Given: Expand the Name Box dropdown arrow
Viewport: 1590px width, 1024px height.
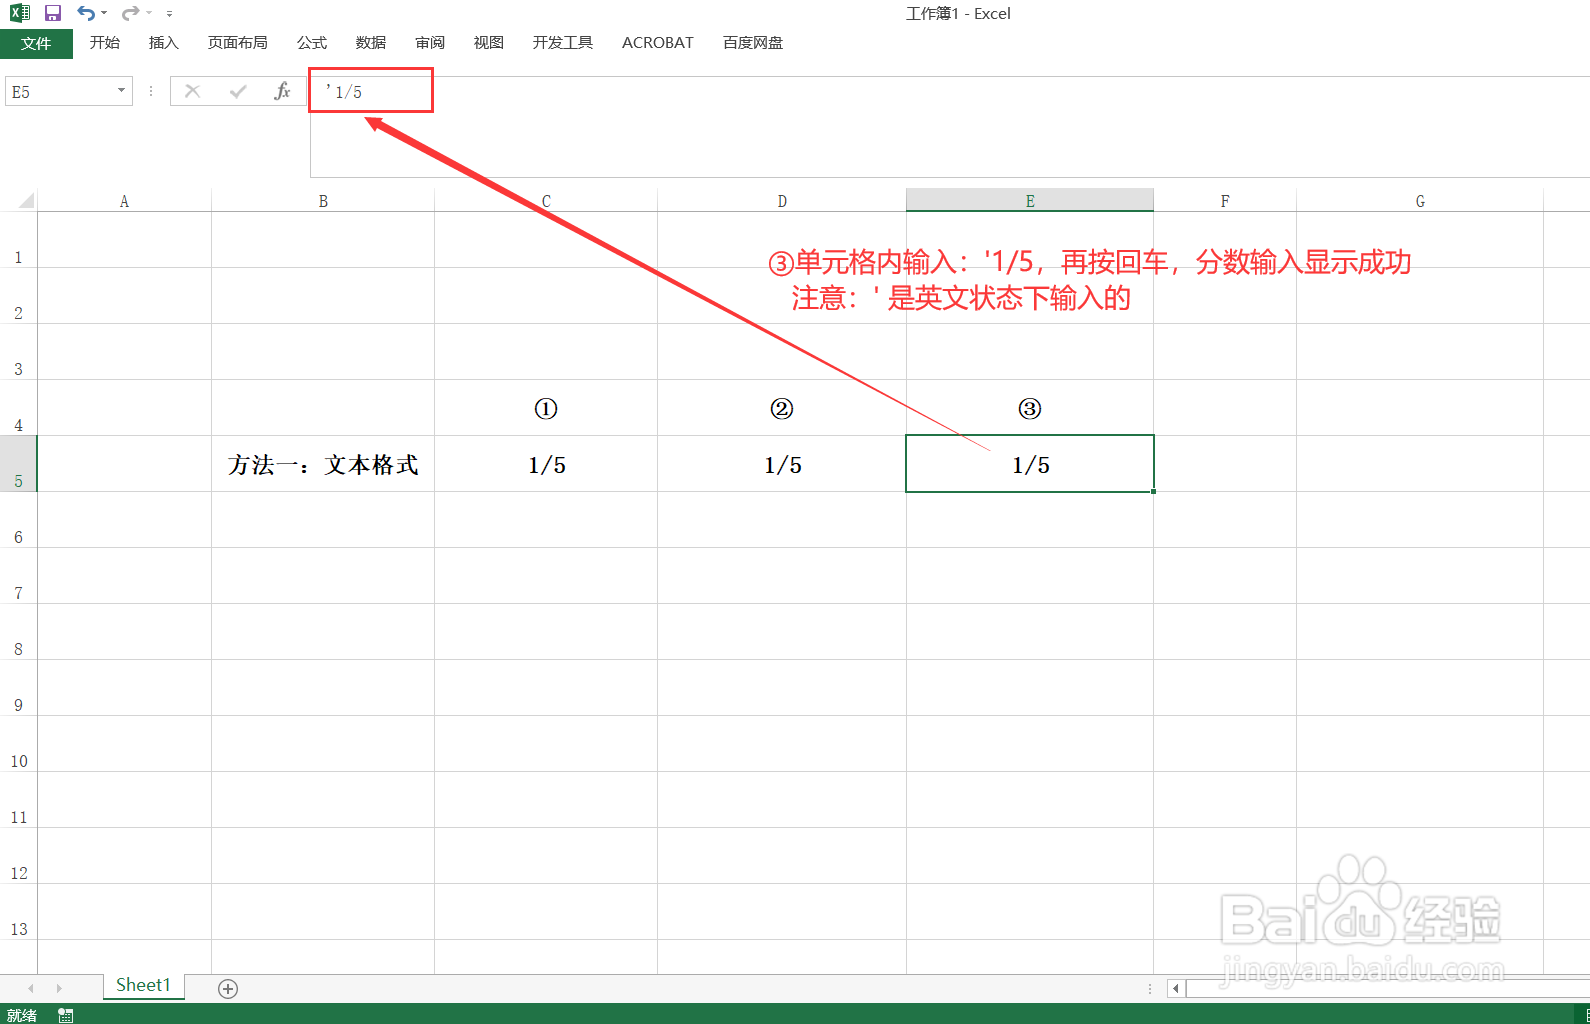Looking at the screenshot, I should pyautogui.click(x=122, y=91).
